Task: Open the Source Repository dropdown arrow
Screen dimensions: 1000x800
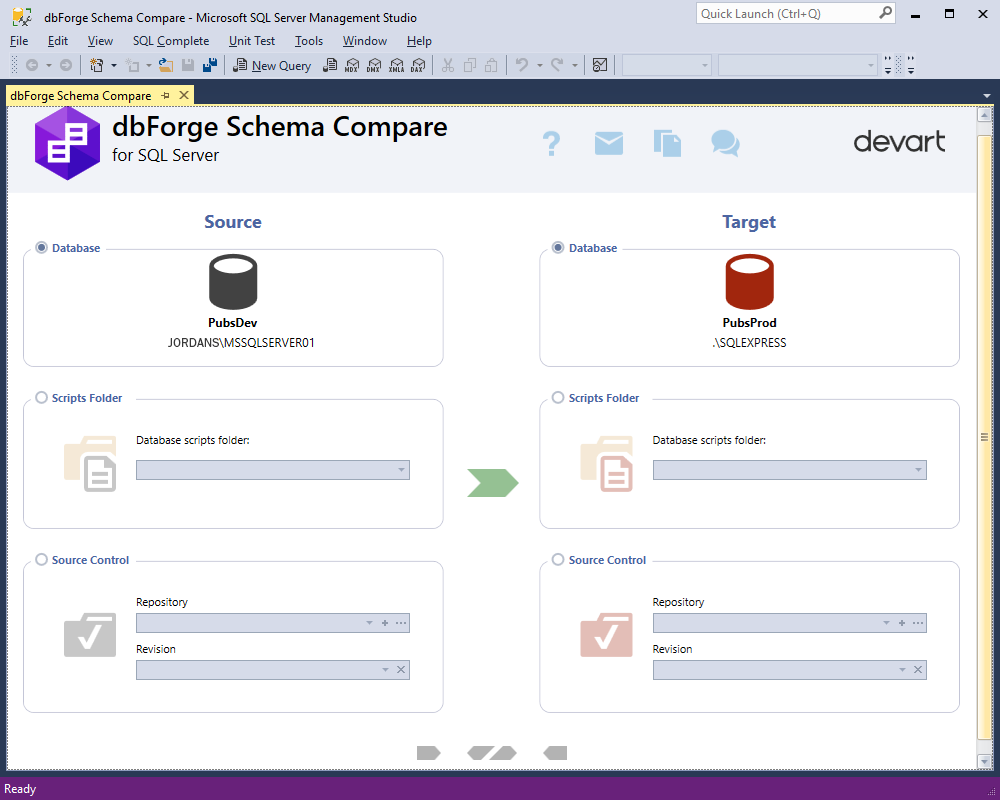Action: coord(369,623)
